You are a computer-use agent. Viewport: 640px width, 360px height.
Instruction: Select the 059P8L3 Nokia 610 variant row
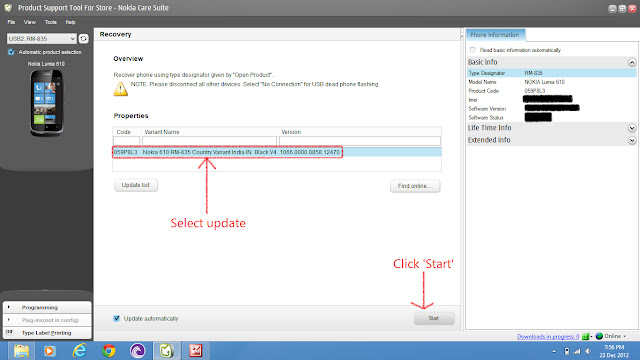coord(277,152)
